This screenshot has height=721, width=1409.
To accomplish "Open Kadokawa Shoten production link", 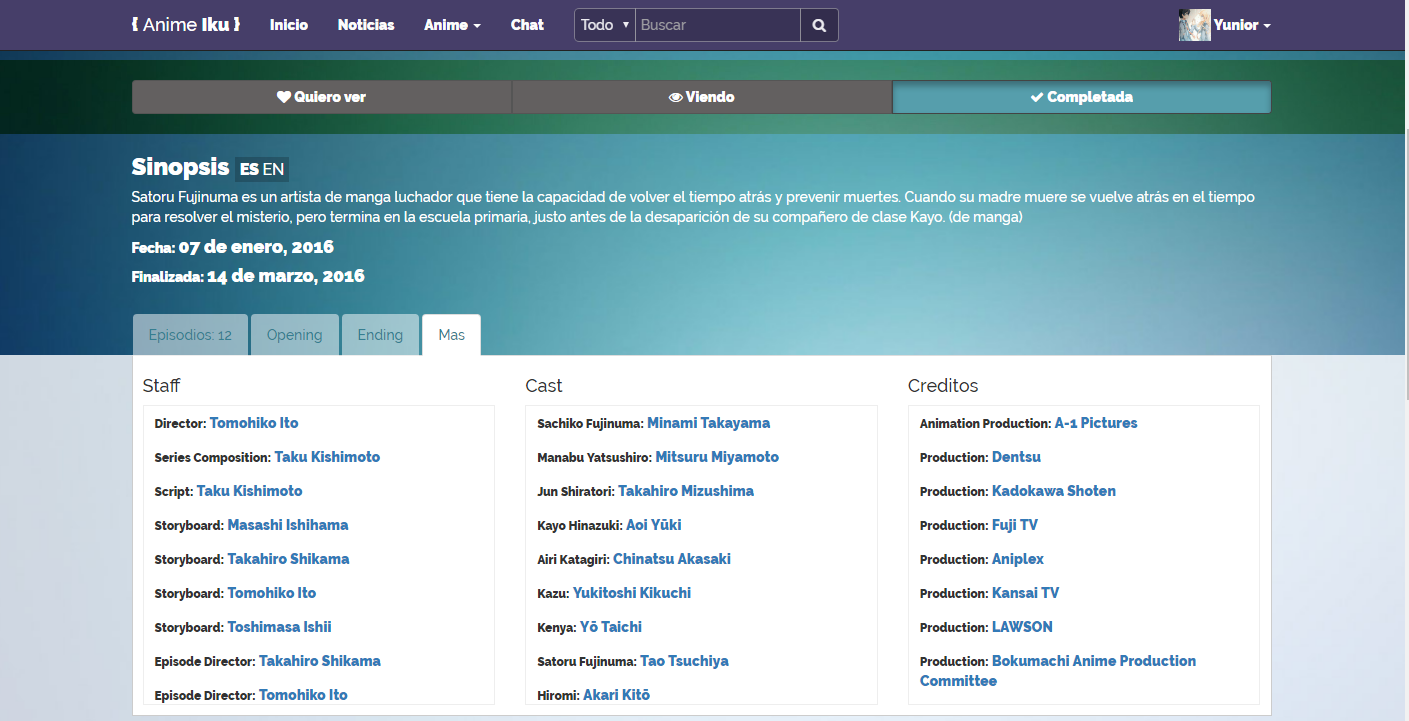I will 1054,491.
